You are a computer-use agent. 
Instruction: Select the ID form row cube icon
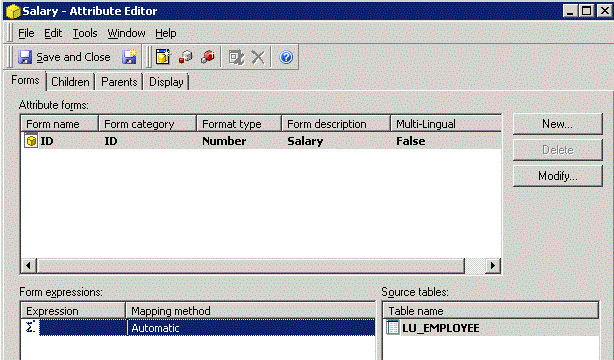pos(31,141)
